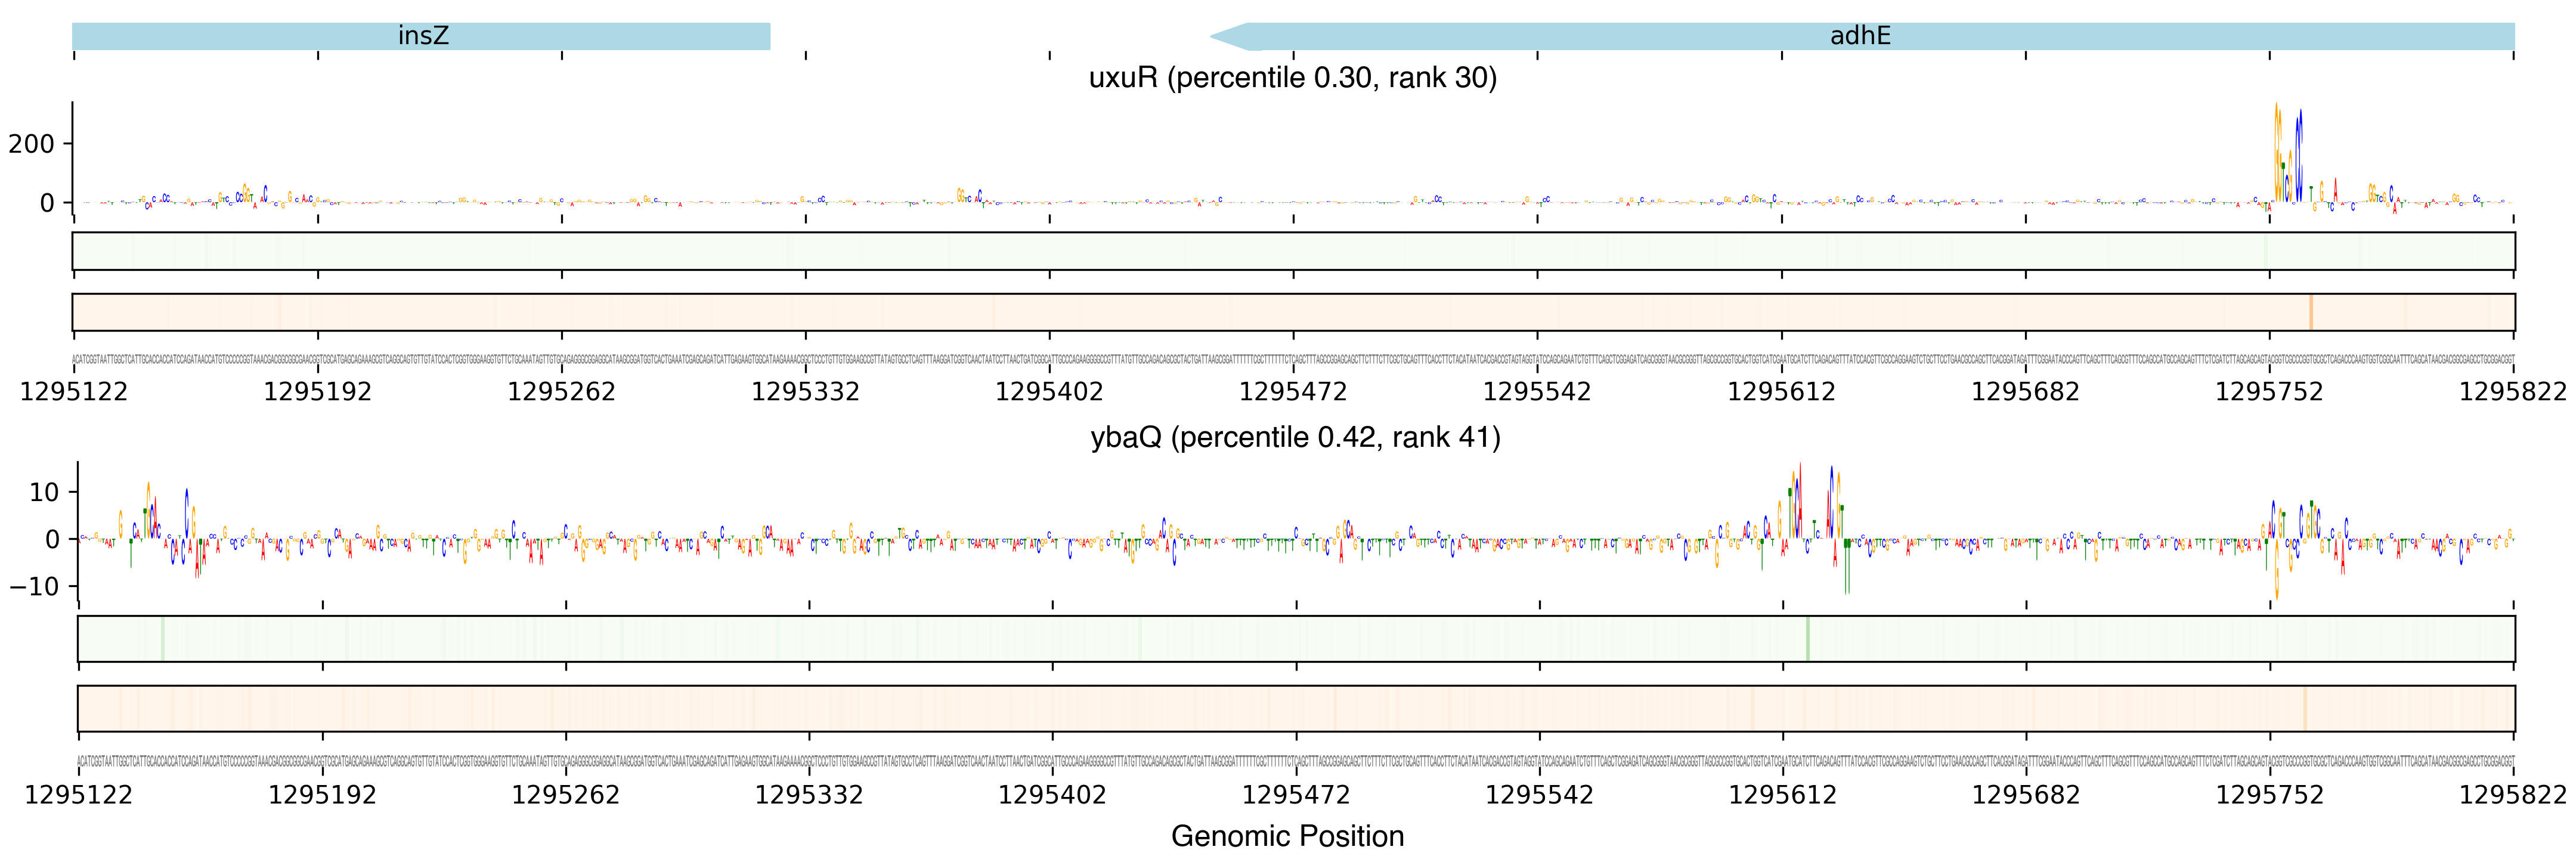Viewport: 2576px width, 859px height.
Task: Click the ybaQ track title
Action: [1295, 437]
